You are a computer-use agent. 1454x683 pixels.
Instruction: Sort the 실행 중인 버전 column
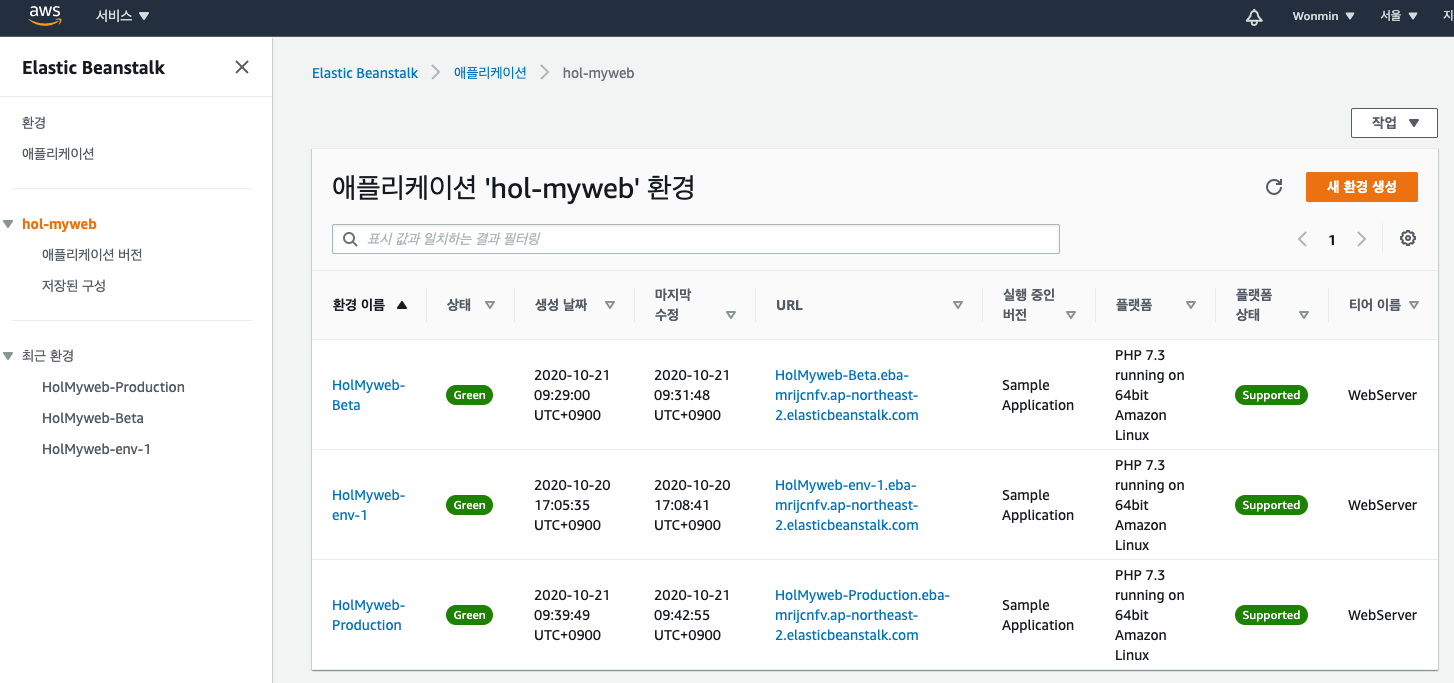pyautogui.click(x=1071, y=315)
